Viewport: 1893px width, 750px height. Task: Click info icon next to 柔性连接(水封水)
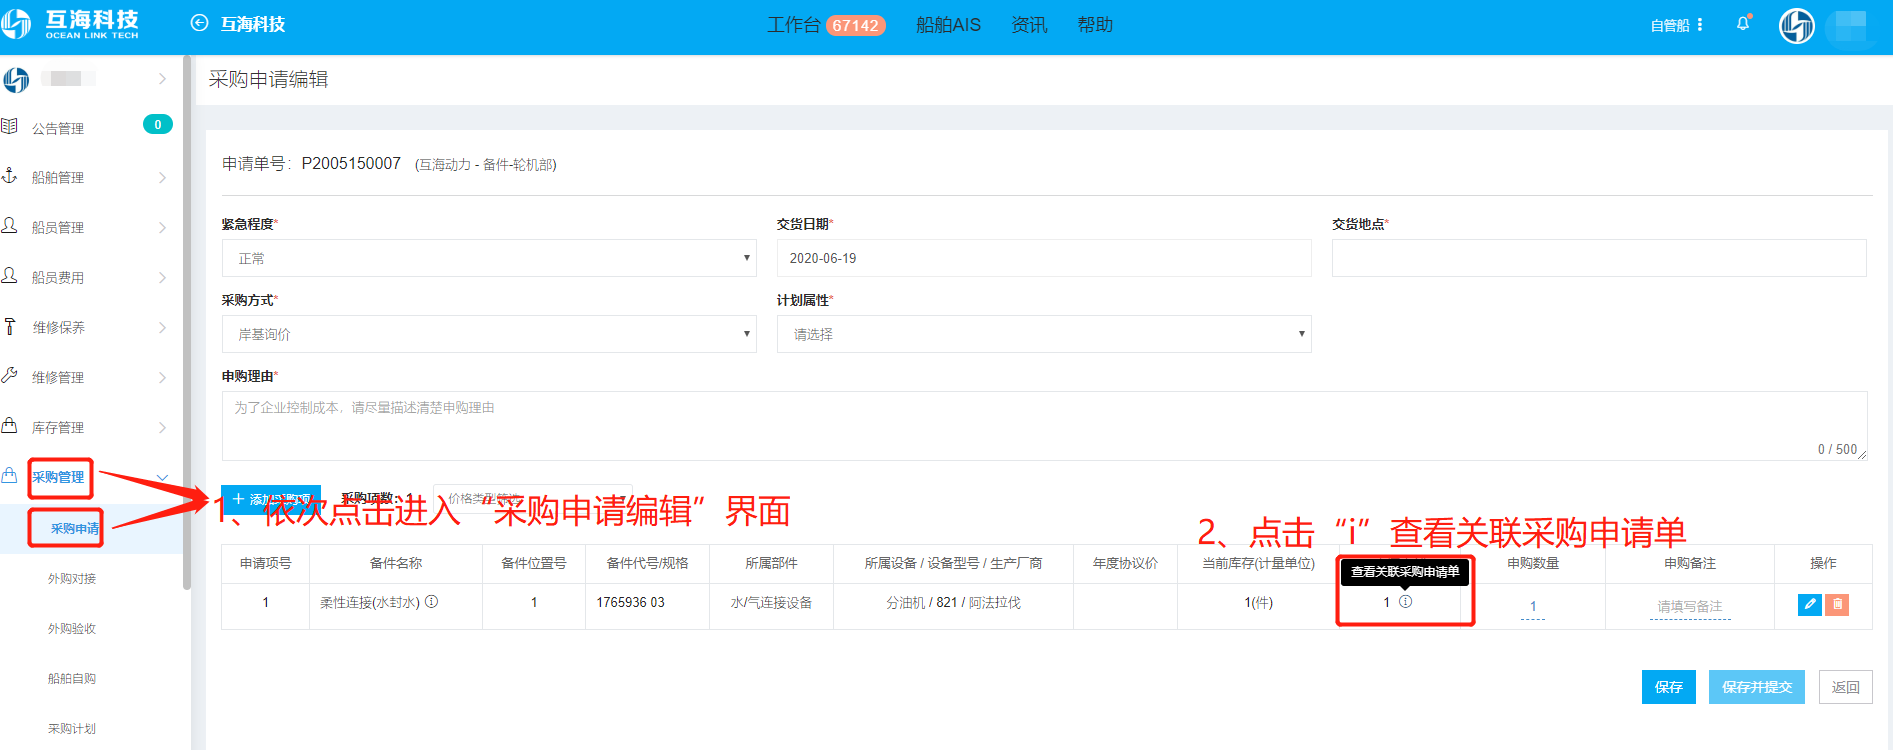point(432,602)
